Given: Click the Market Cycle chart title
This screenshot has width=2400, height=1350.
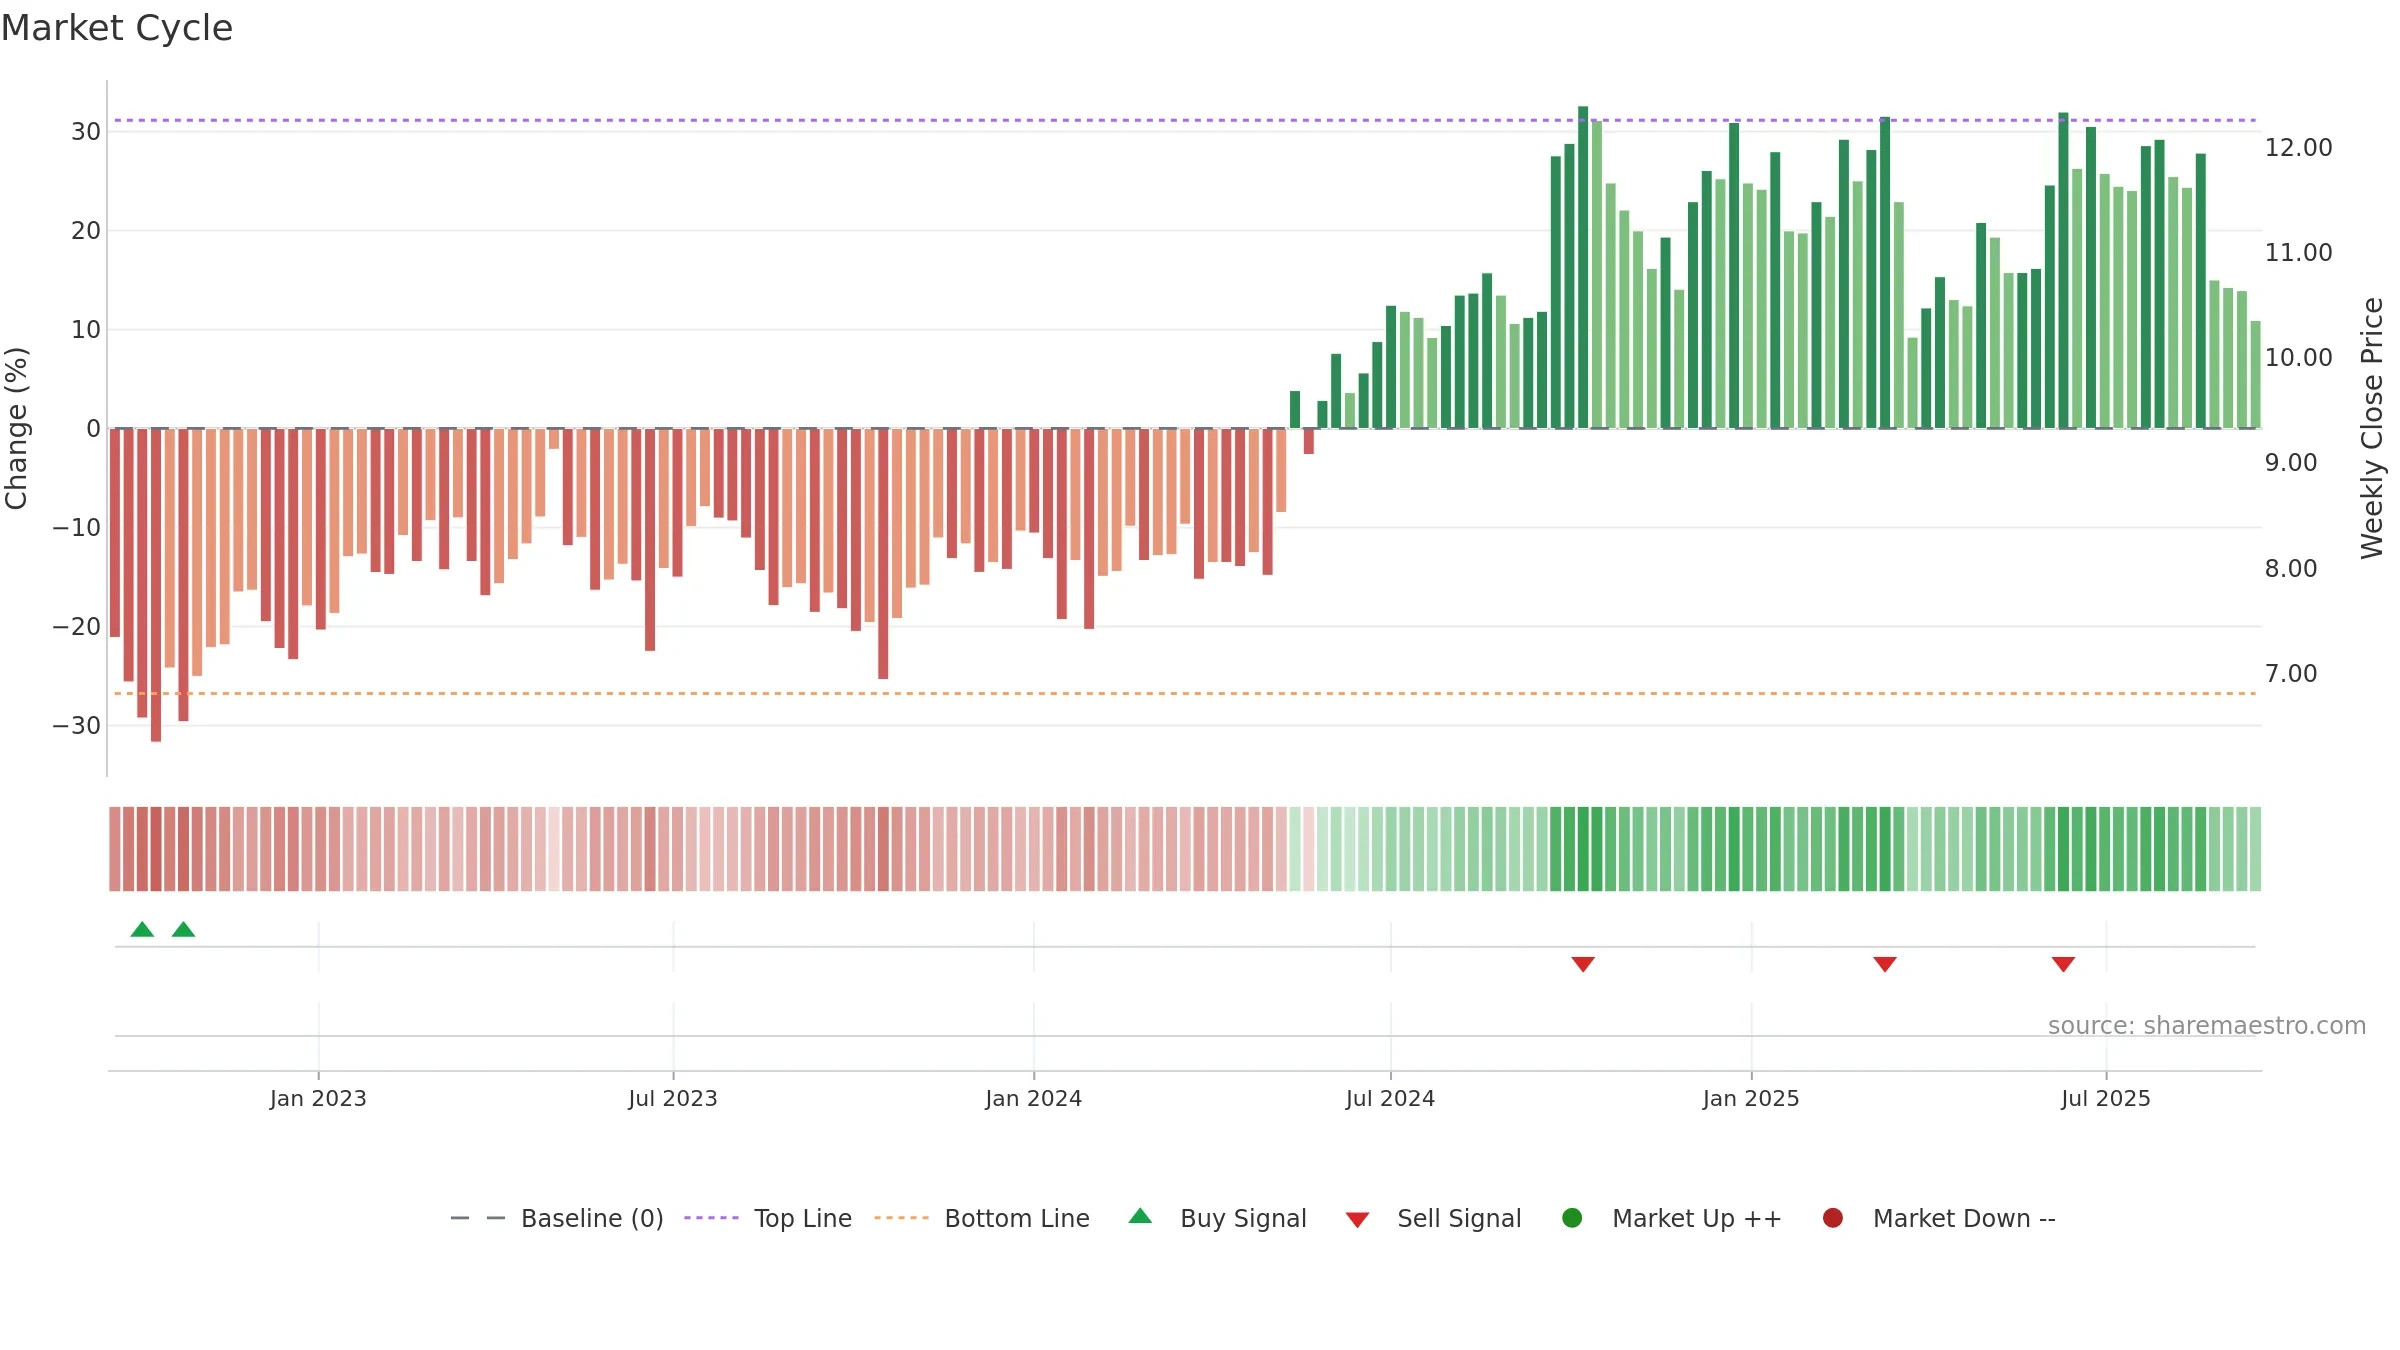Looking at the screenshot, I should click(x=117, y=28).
